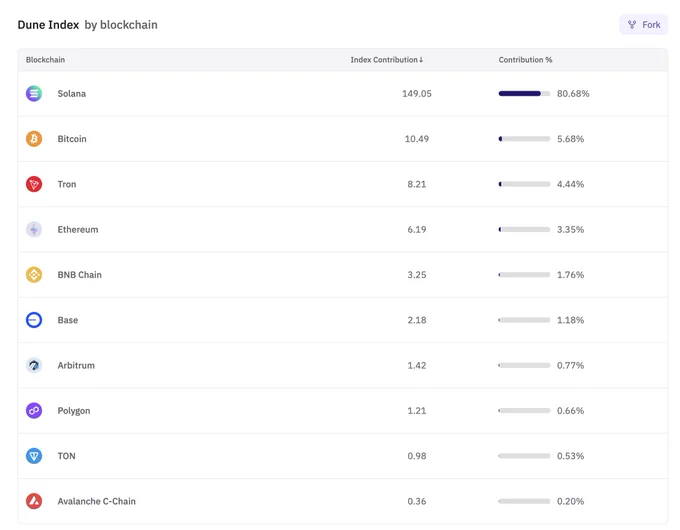The width and height of the screenshot is (680, 530).
Task: Sort by Contribution % column header
Action: 525,60
